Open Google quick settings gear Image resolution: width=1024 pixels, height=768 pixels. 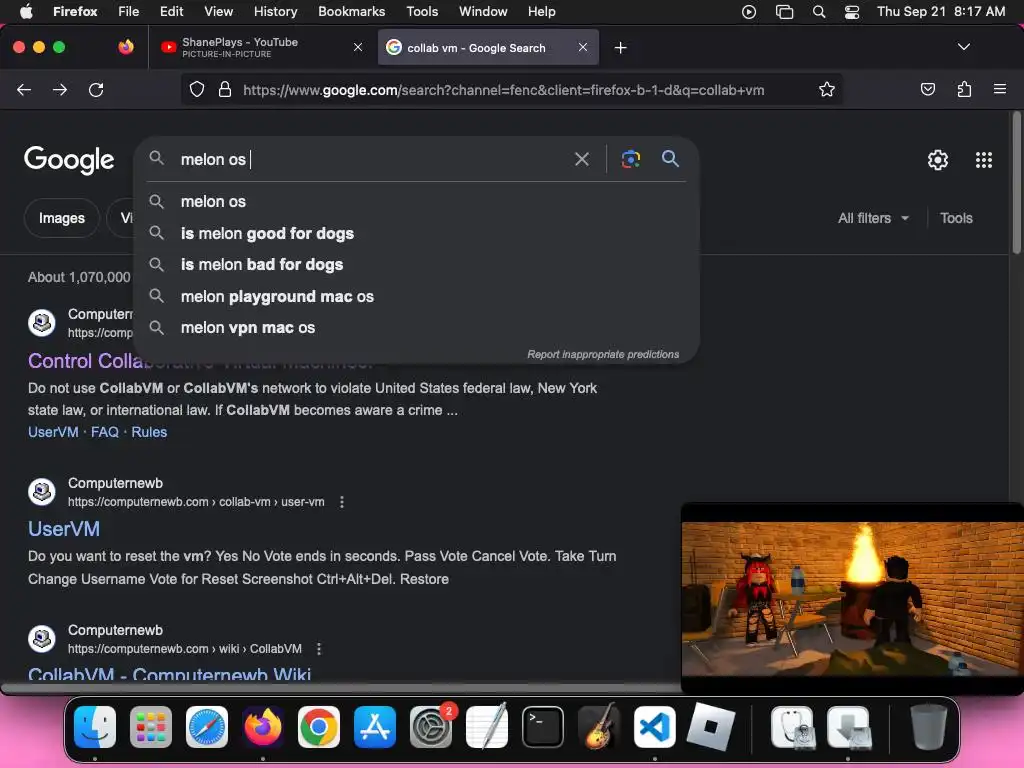pos(938,160)
